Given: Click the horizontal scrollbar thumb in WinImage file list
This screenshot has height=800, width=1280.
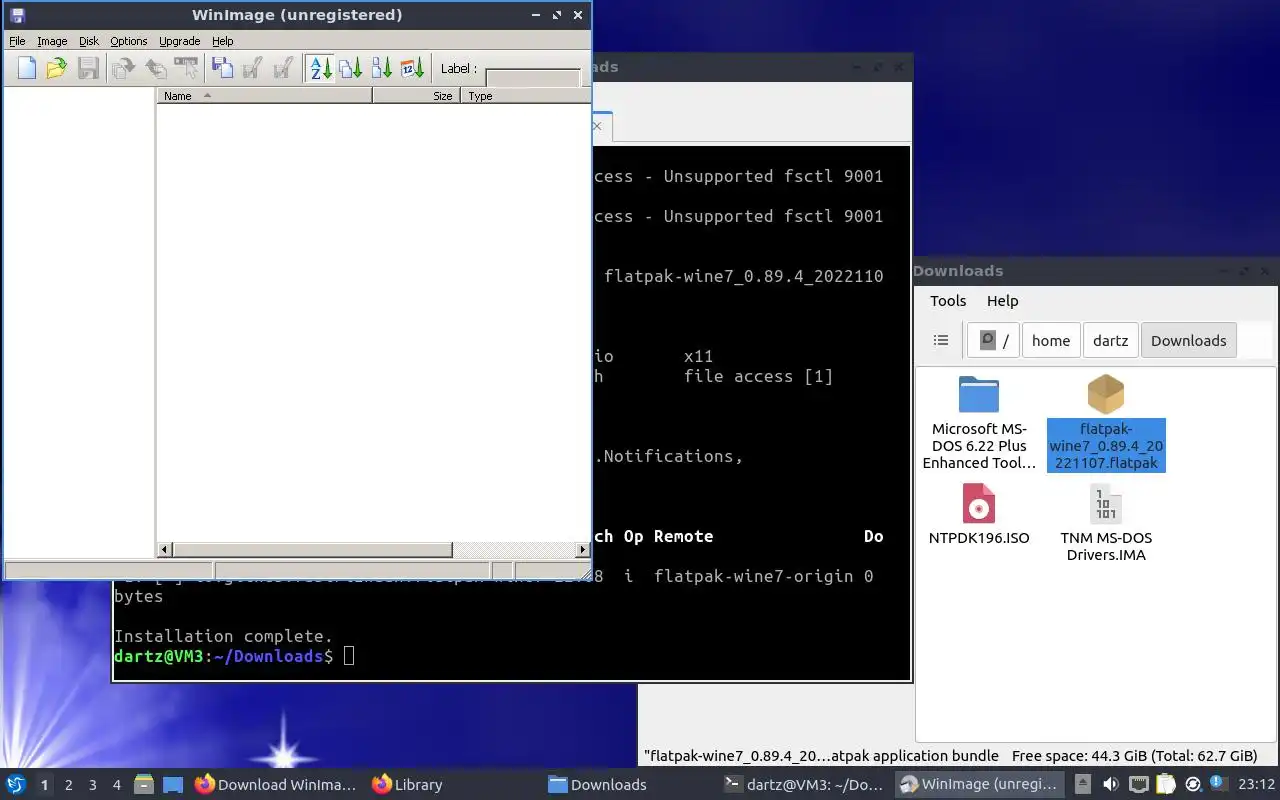Looking at the screenshot, I should click(313, 549).
